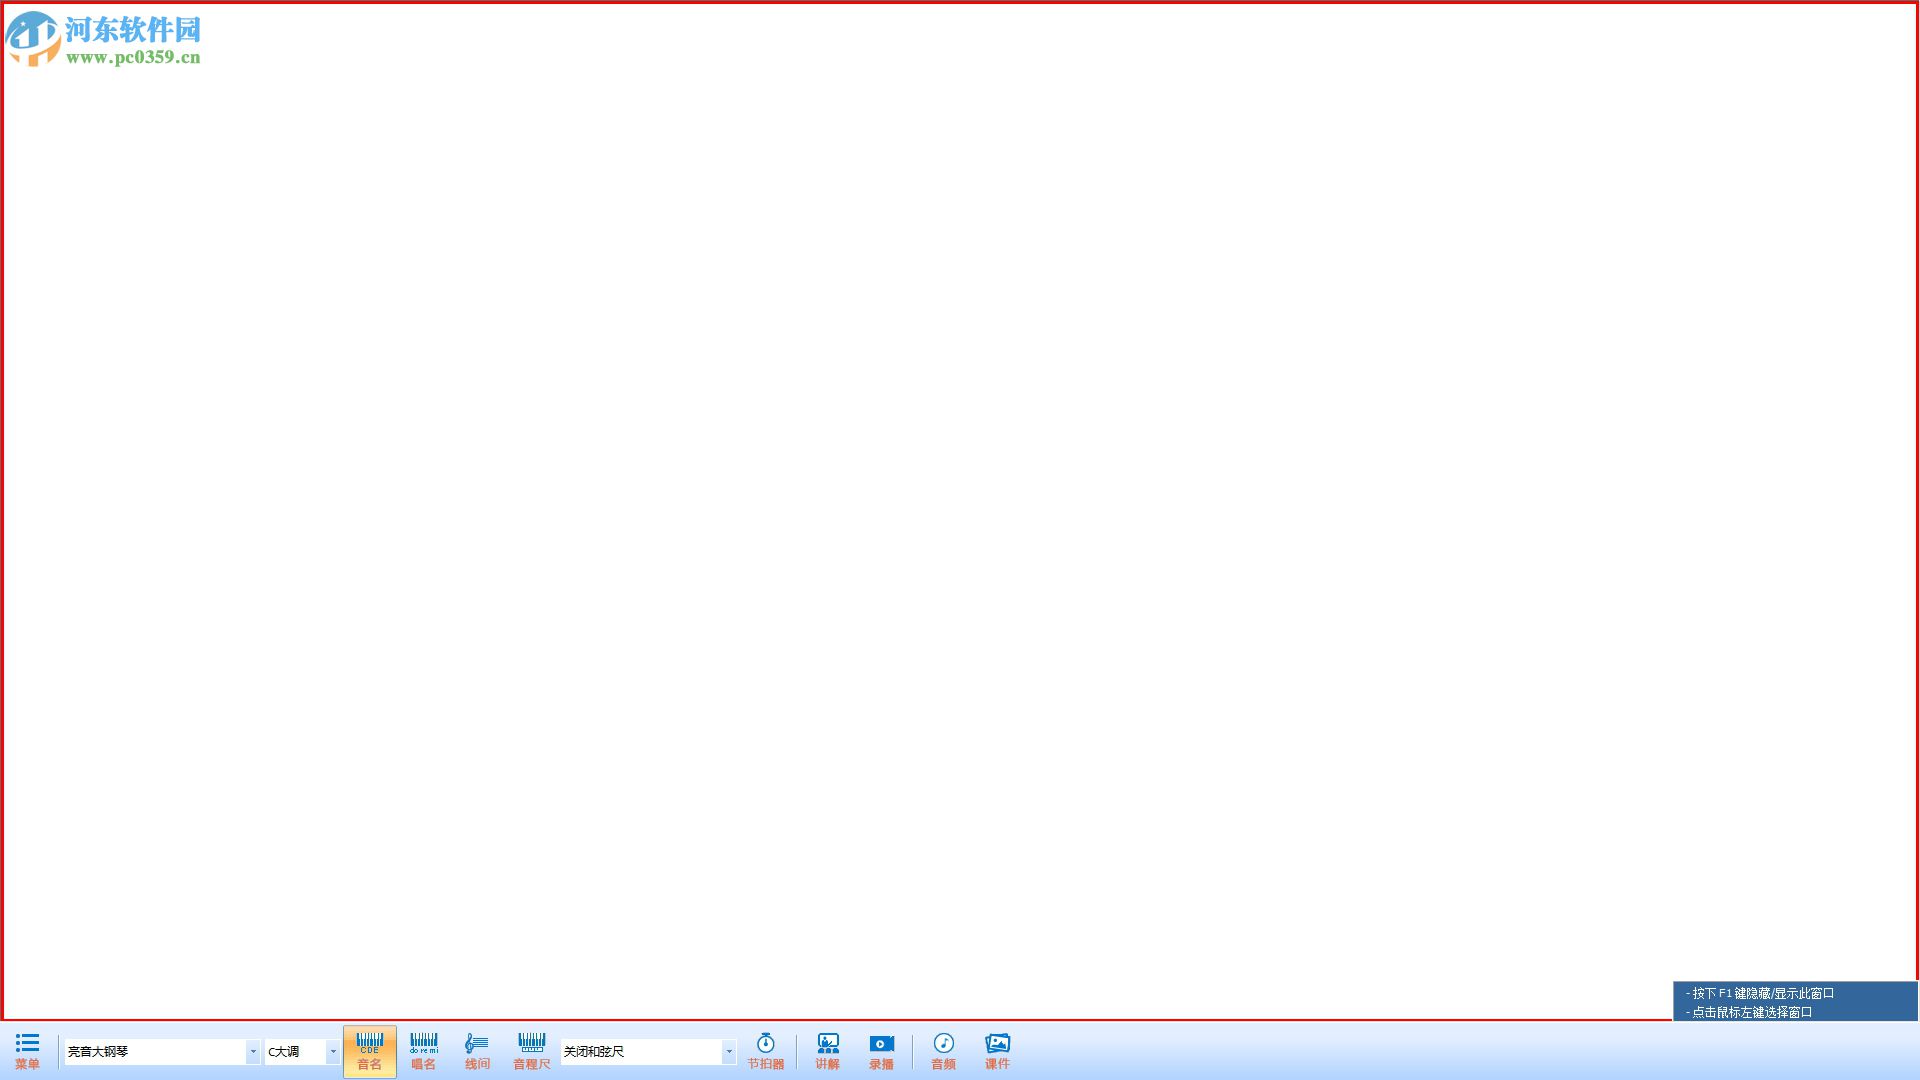Expand the C大调 key dropdown
This screenshot has width=1920, height=1080.
click(333, 1051)
